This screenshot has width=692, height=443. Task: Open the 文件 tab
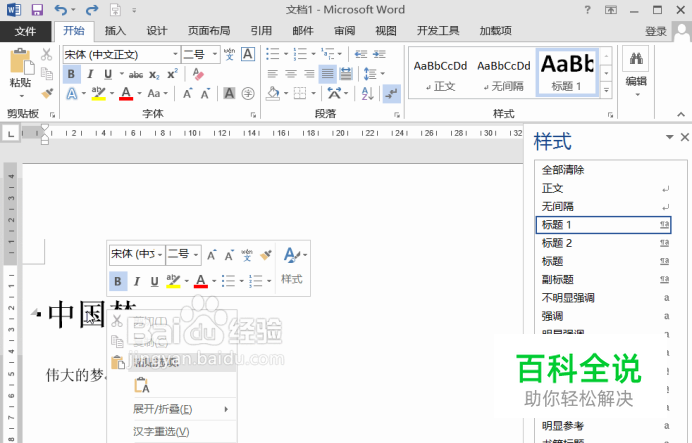coord(25,31)
